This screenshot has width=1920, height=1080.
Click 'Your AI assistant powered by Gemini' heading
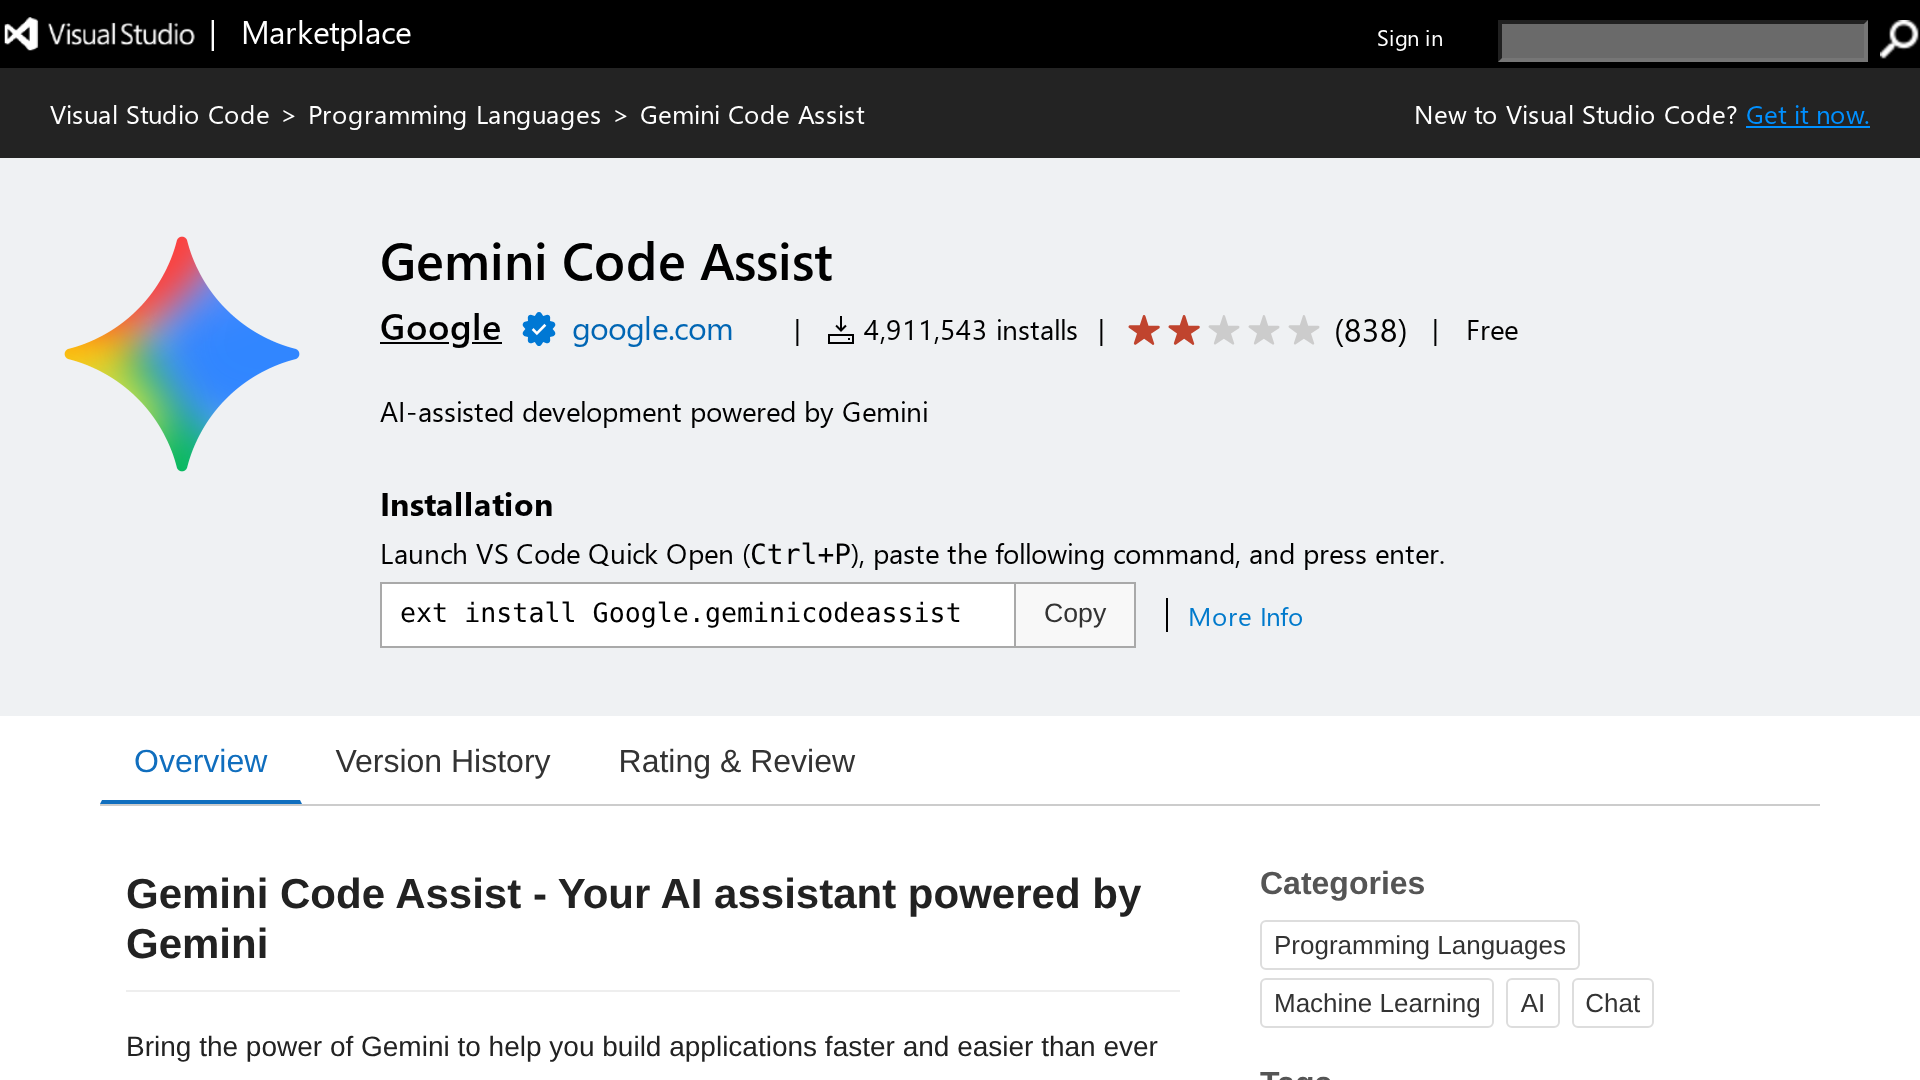coord(633,919)
